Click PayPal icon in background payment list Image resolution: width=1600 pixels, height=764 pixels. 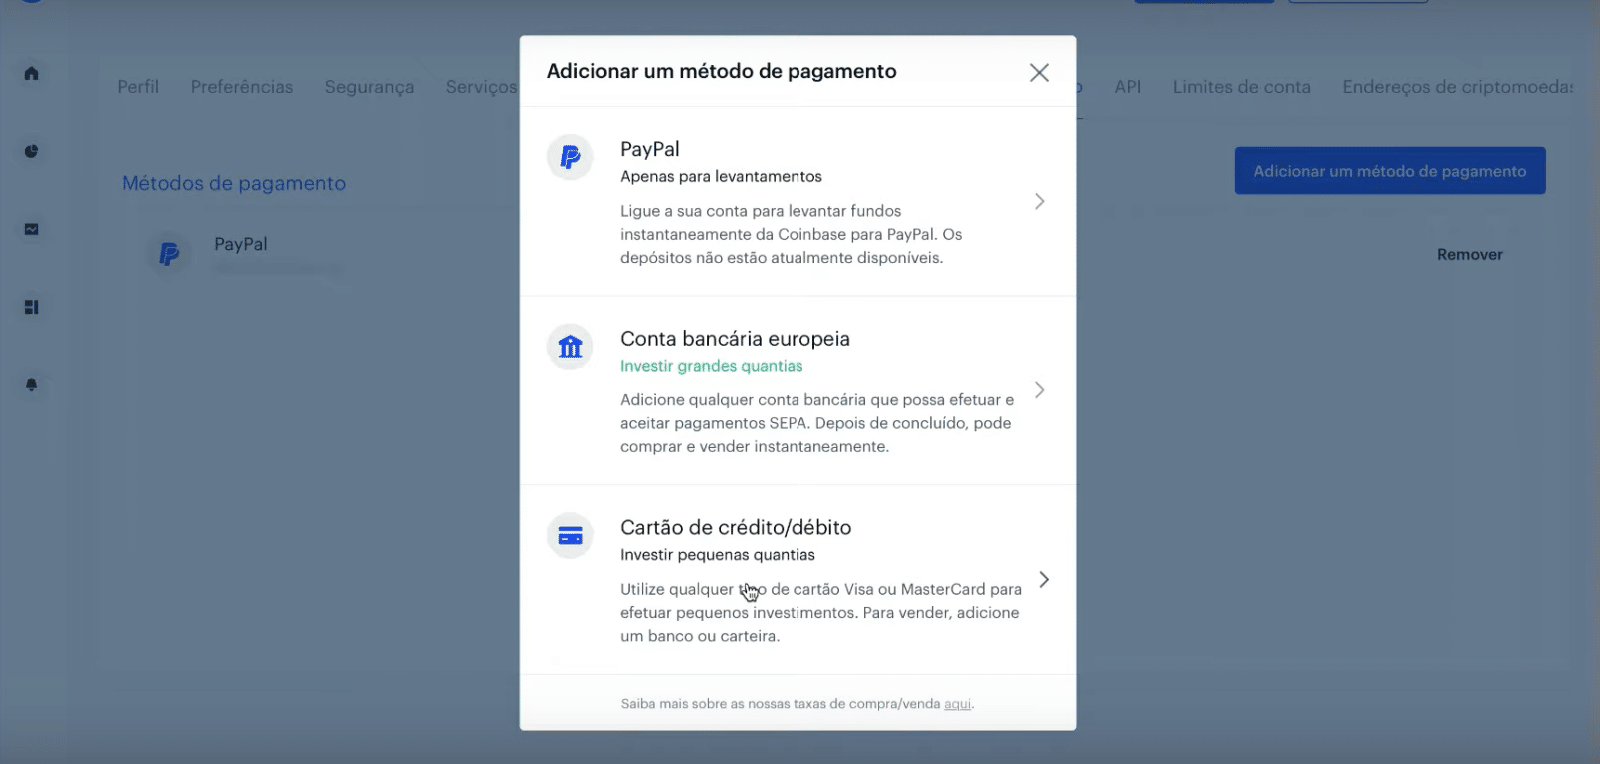pos(169,254)
